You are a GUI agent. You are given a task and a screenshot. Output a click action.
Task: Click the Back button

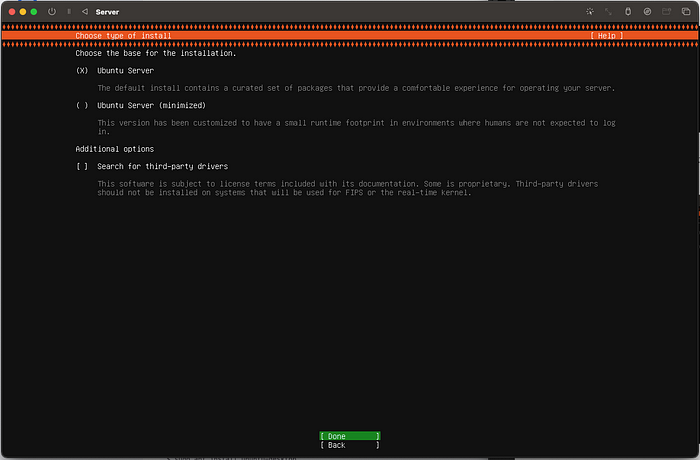(350, 445)
